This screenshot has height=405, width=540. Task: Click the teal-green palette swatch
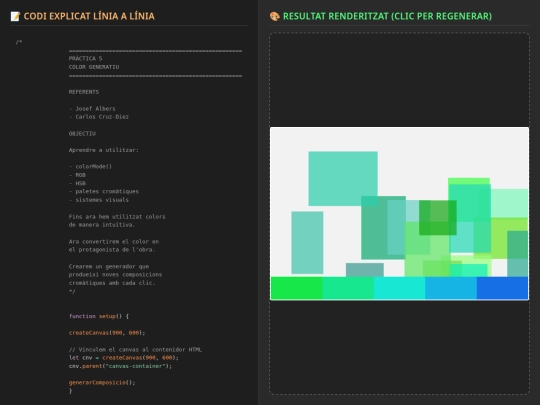348,288
